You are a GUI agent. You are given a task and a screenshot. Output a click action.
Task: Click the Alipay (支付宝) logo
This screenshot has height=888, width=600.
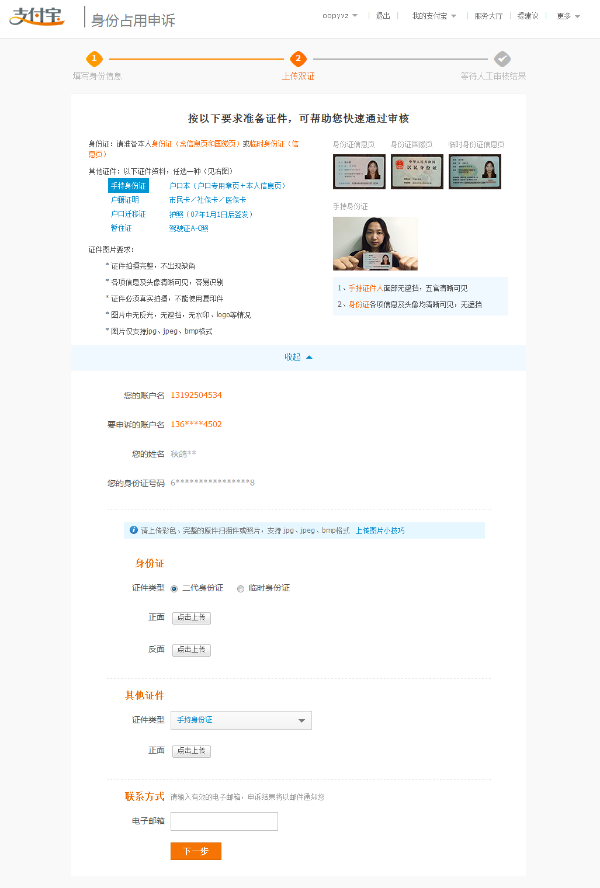(x=36, y=17)
